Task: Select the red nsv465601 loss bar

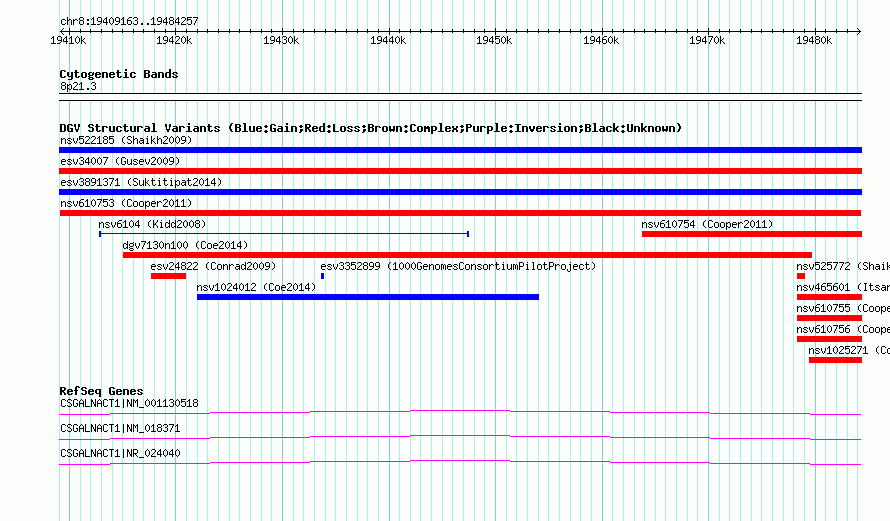Action: [829, 297]
